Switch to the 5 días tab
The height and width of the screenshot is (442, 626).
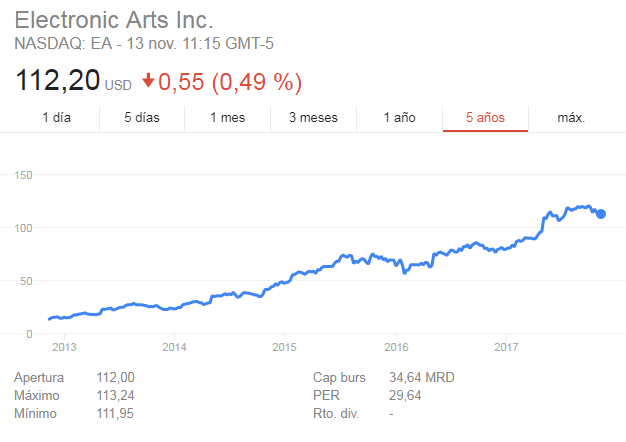[x=142, y=118]
